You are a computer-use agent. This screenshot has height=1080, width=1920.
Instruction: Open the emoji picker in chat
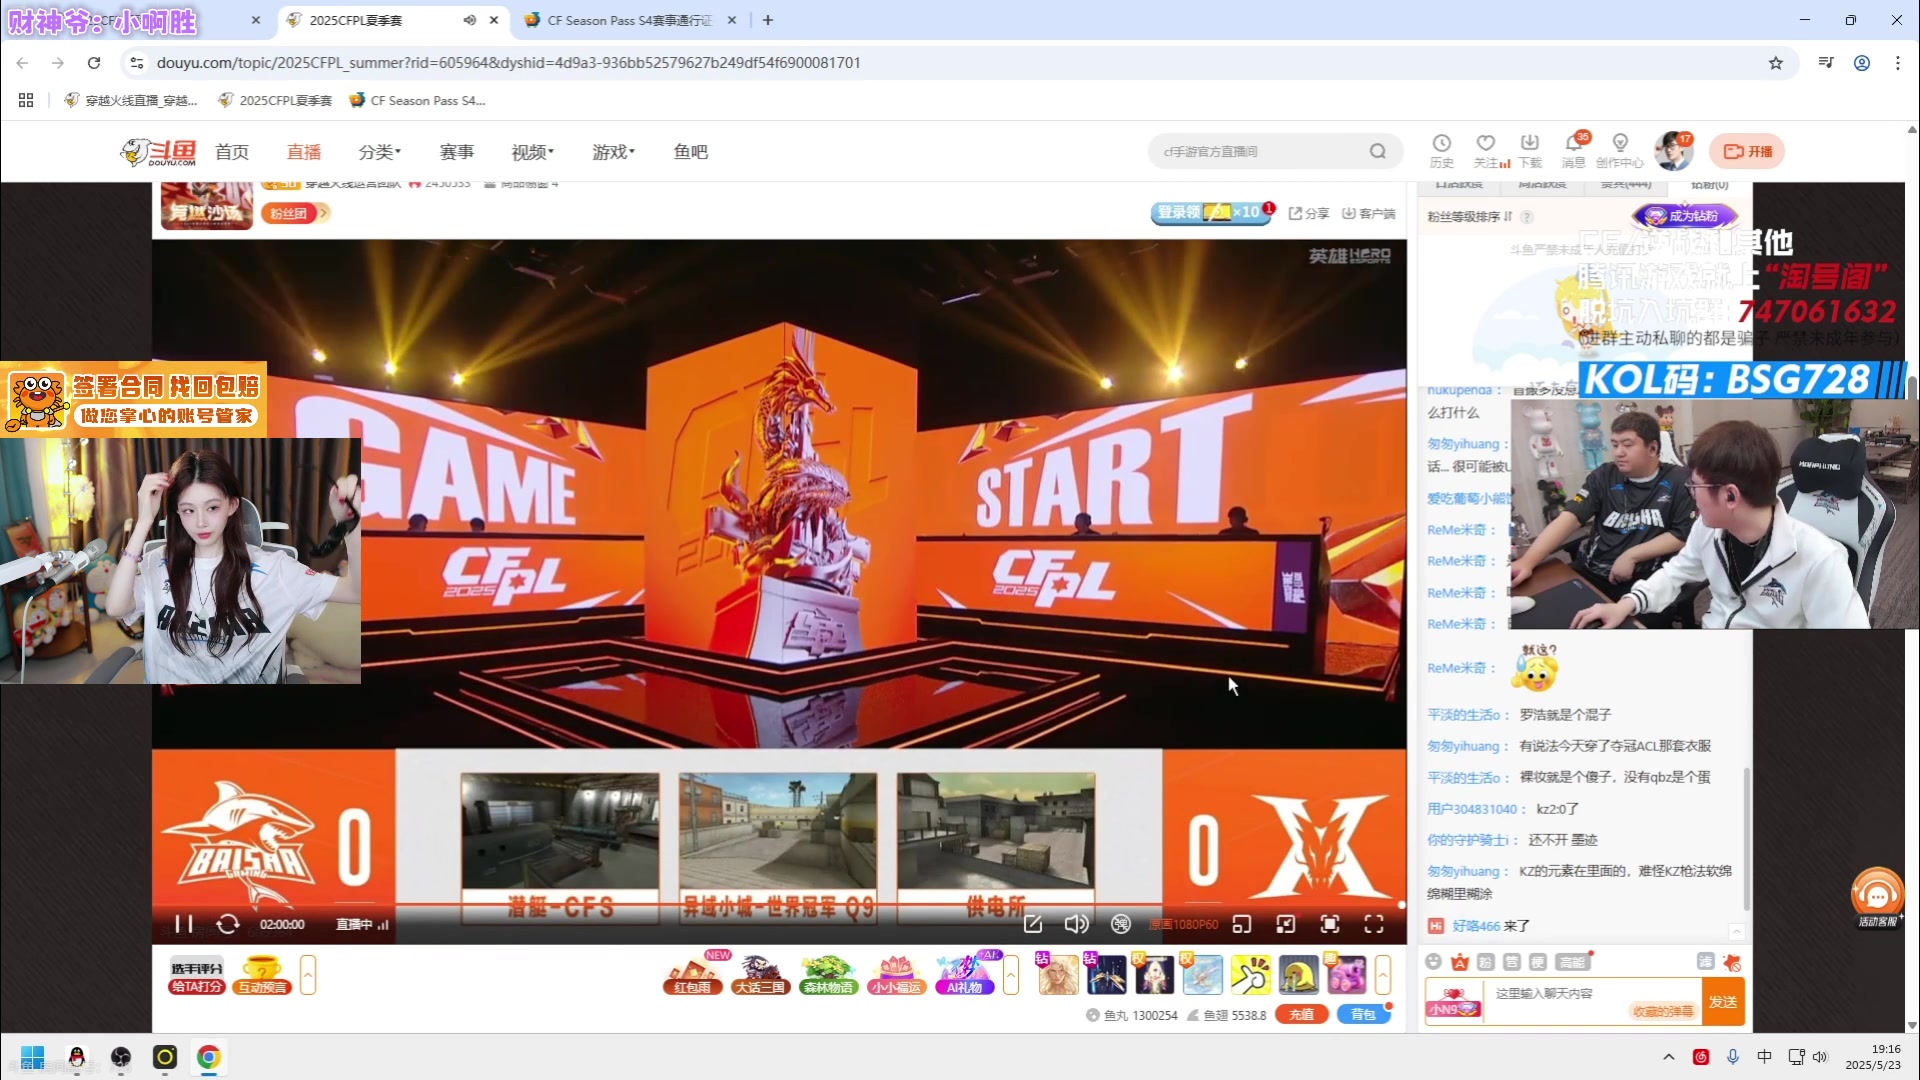point(1434,962)
